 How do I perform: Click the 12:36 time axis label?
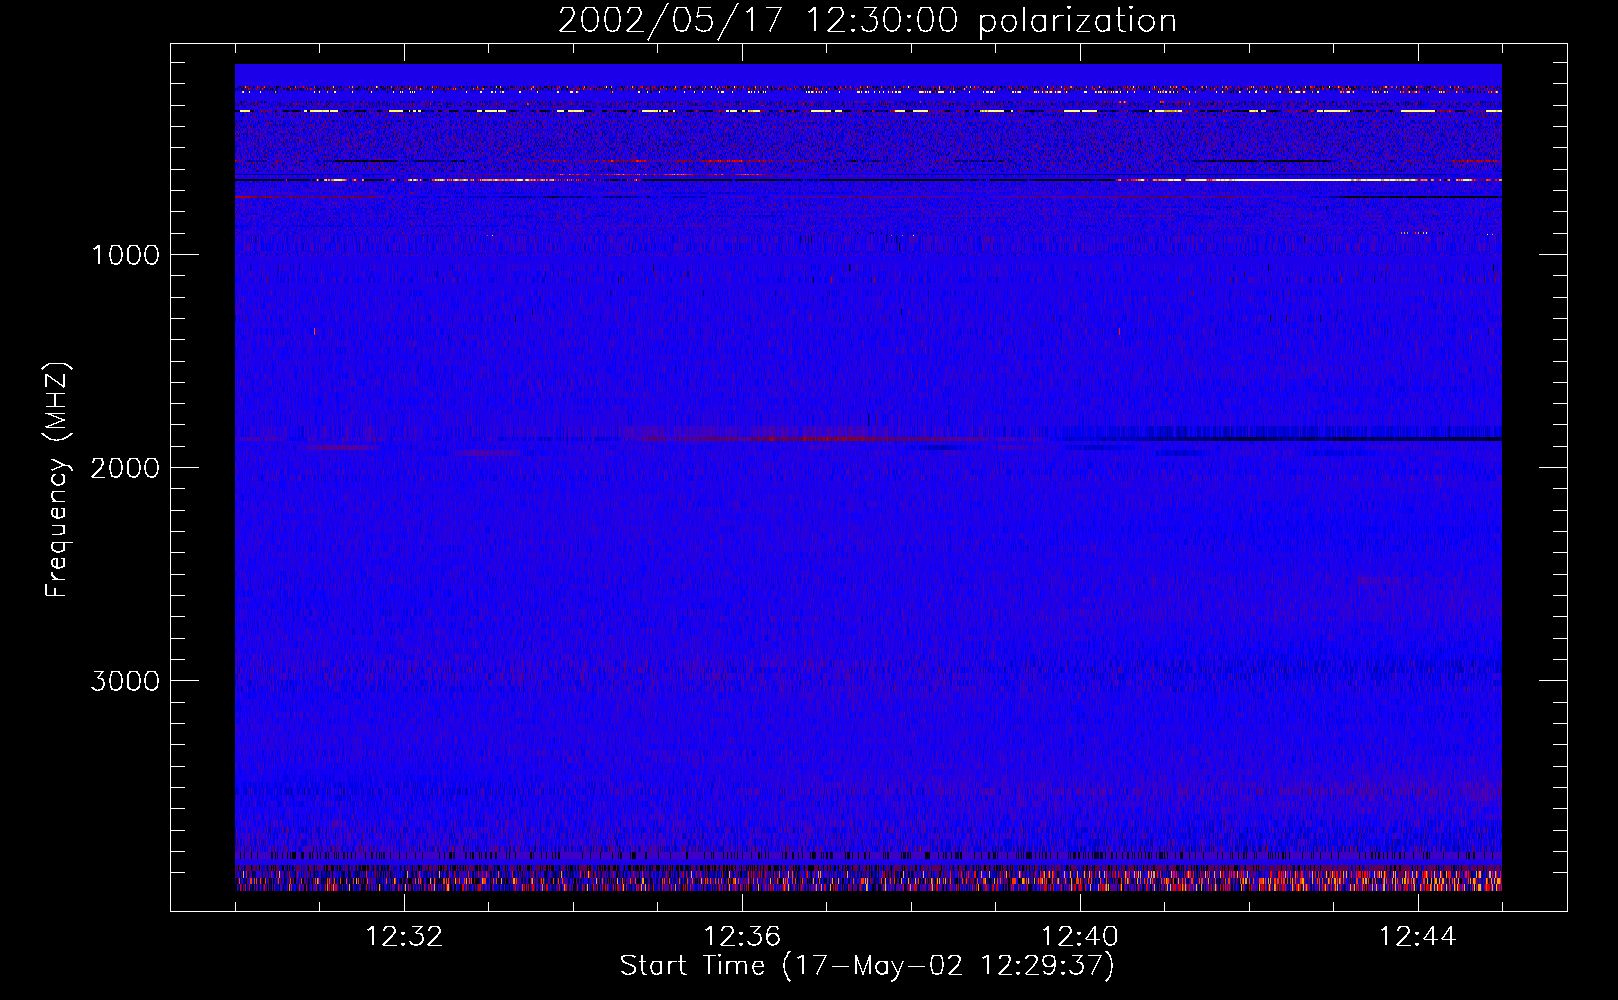(x=742, y=937)
